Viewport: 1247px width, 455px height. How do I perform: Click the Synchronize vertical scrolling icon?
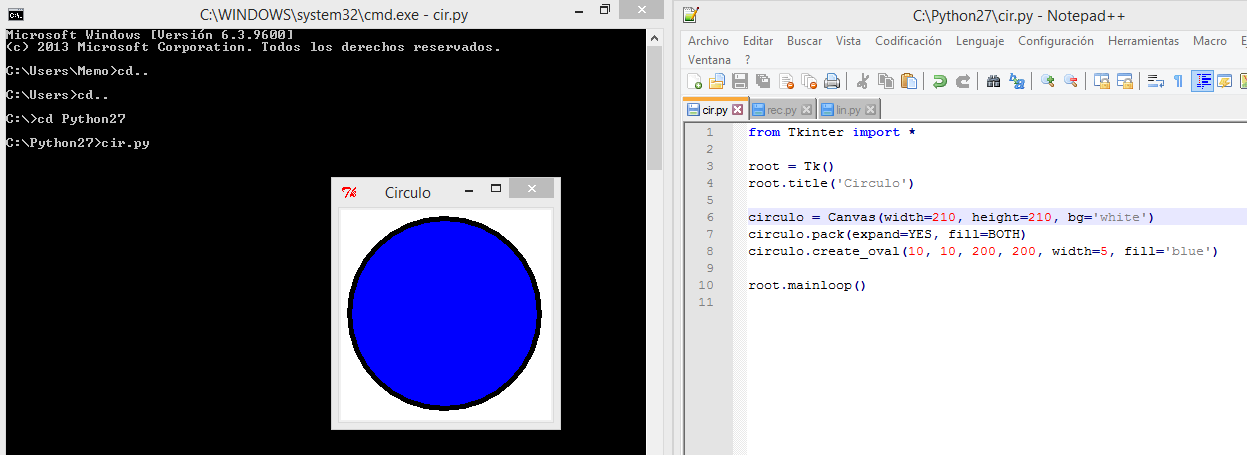click(x=1101, y=81)
